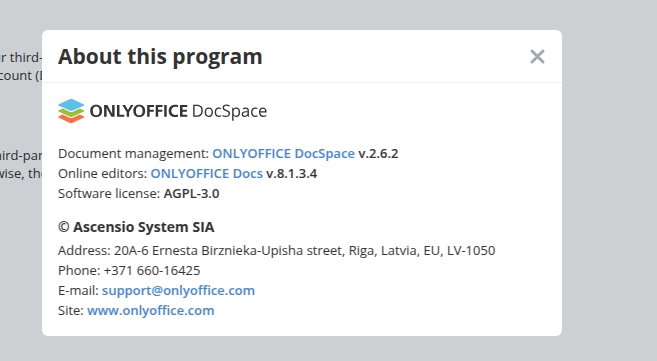657x361 pixels.
Task: Click the 'About this program' heading
Action: point(160,57)
